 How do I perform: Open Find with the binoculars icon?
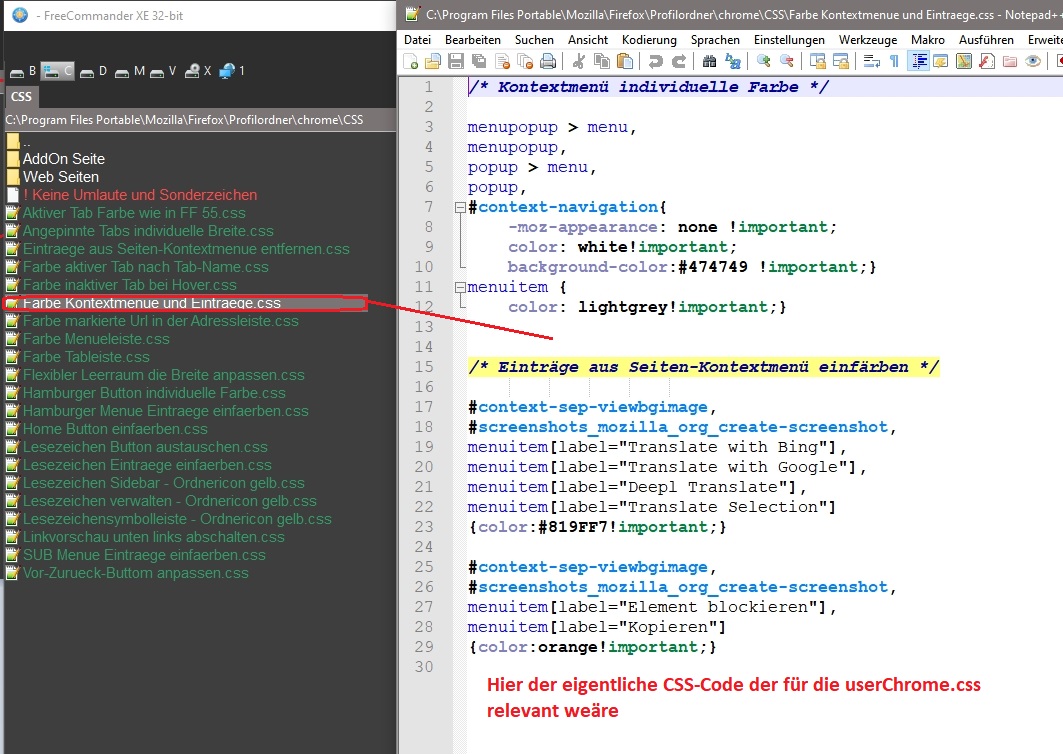coord(709,62)
